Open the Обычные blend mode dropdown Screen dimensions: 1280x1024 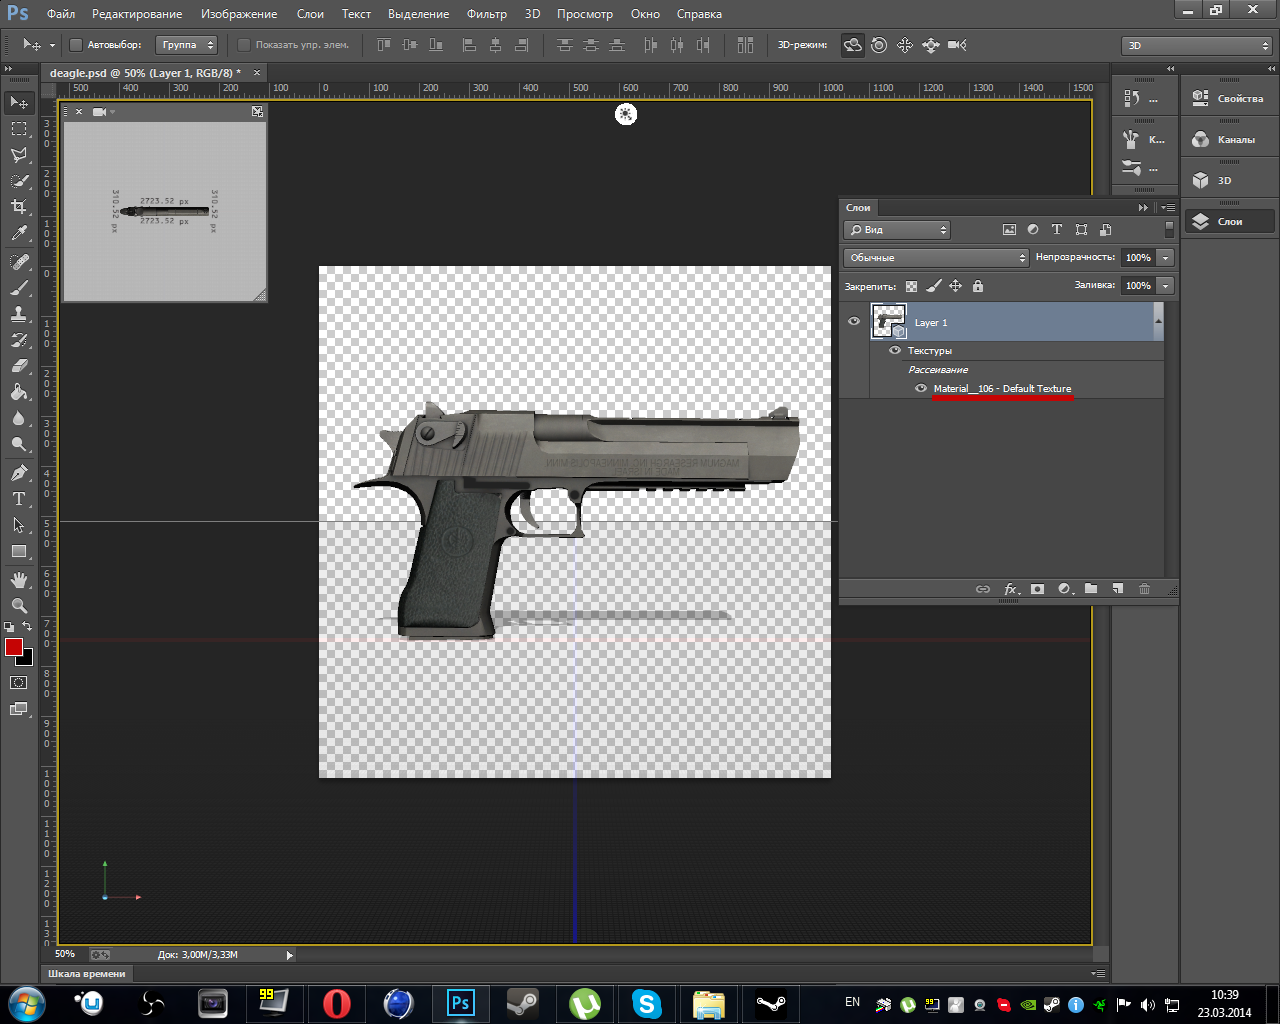[x=936, y=258]
